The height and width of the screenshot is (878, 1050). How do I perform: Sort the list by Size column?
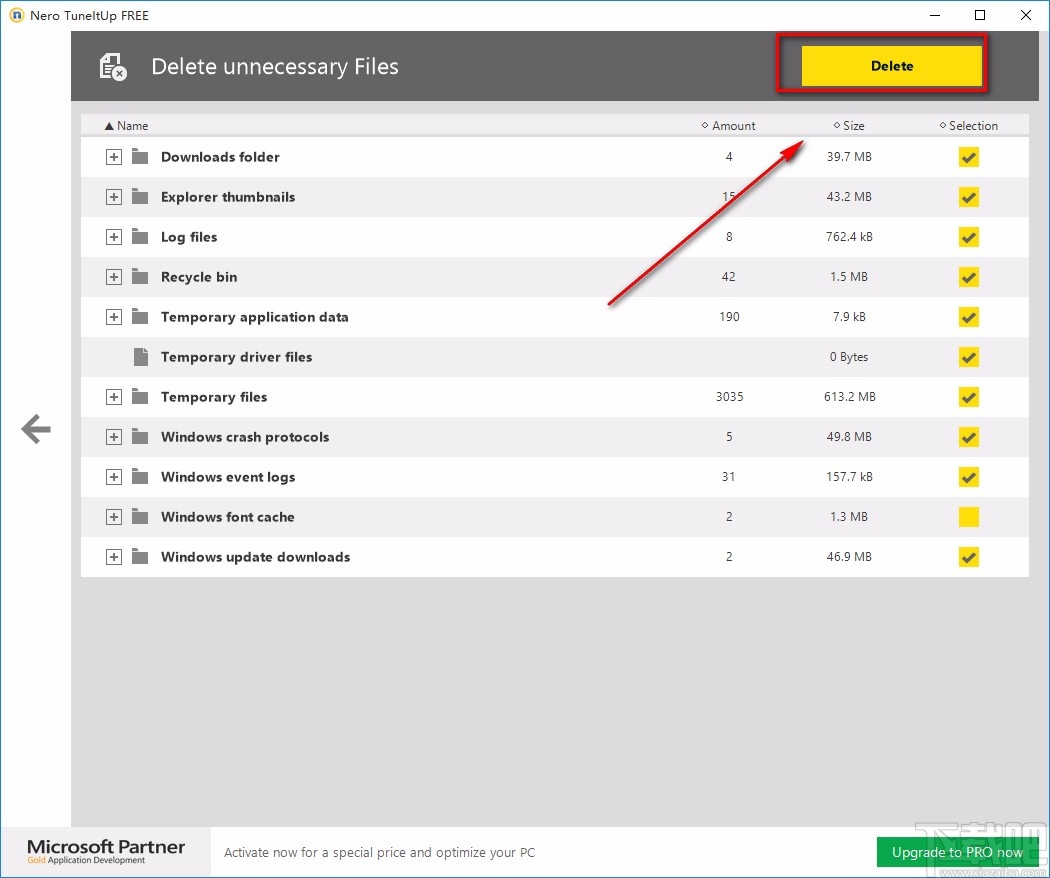pos(852,126)
